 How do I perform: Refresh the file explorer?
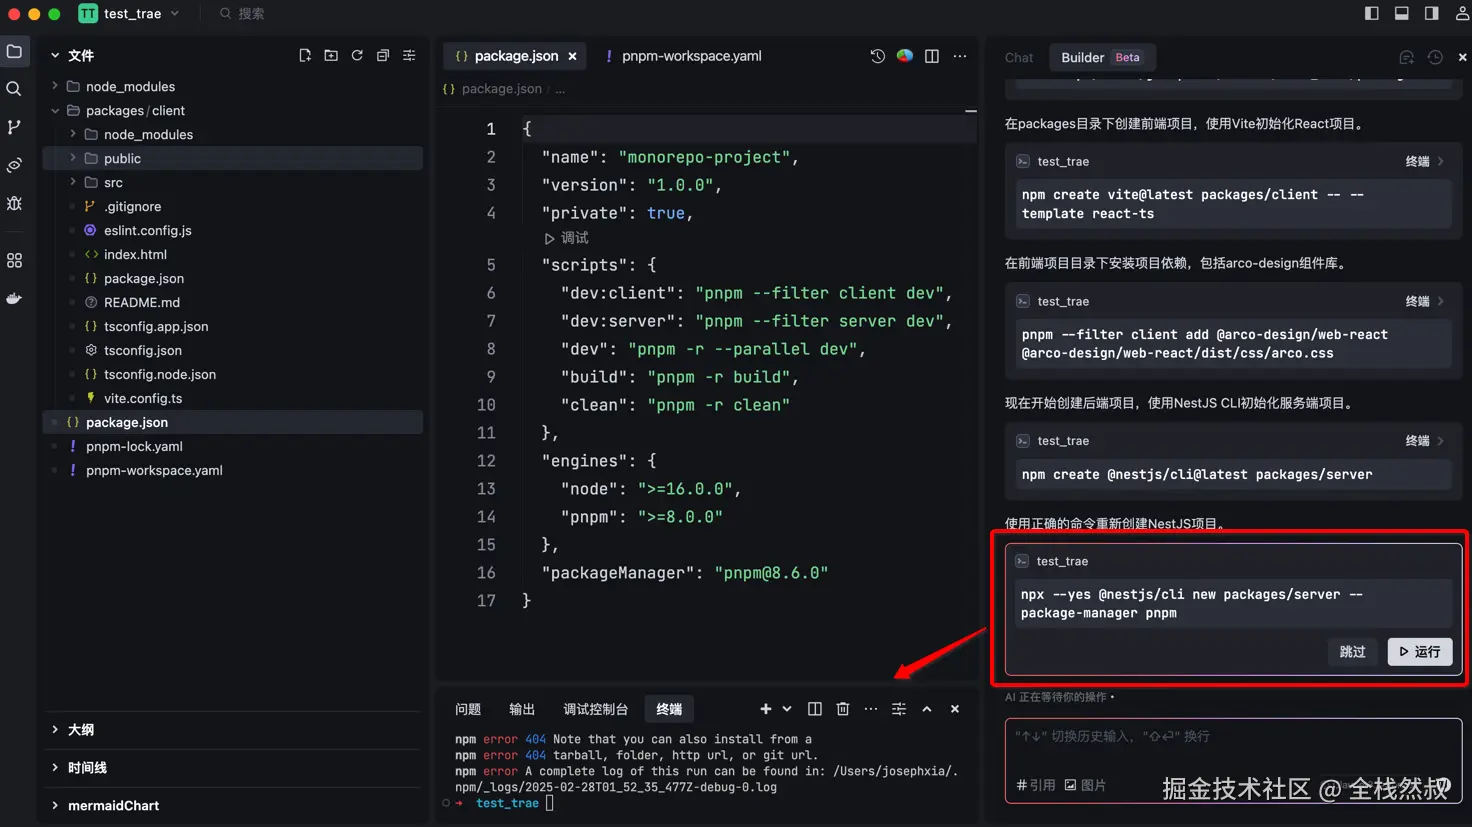point(357,56)
